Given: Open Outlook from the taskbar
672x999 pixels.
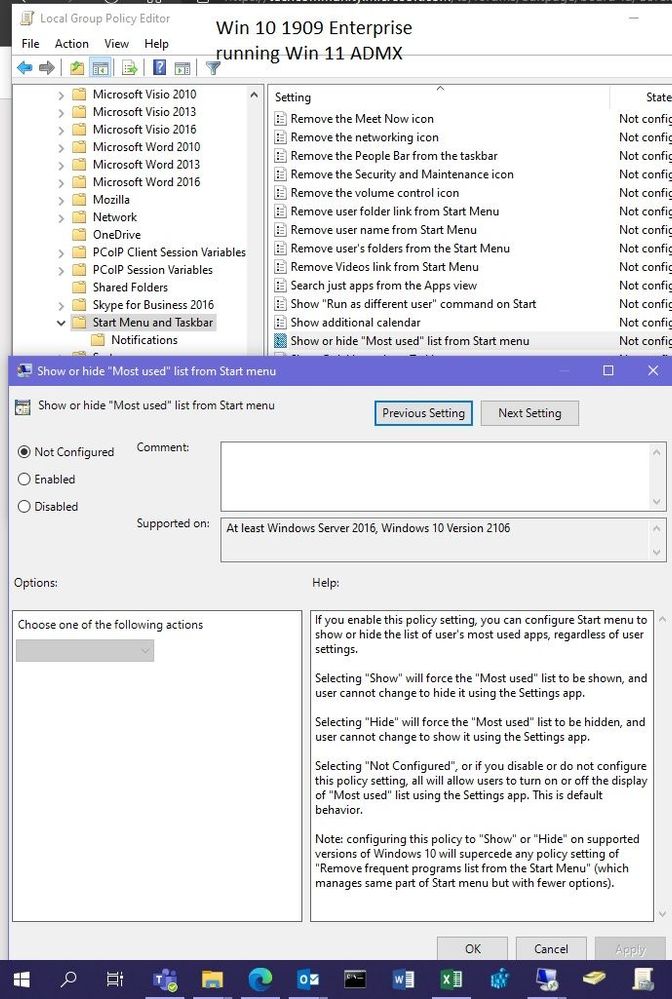Looking at the screenshot, I should pyautogui.click(x=308, y=979).
